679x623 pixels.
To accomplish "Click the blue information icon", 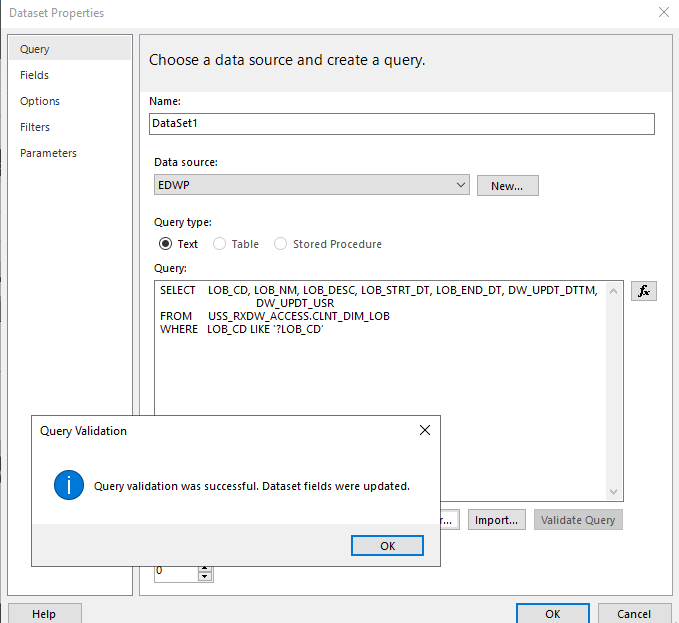I will [69, 485].
